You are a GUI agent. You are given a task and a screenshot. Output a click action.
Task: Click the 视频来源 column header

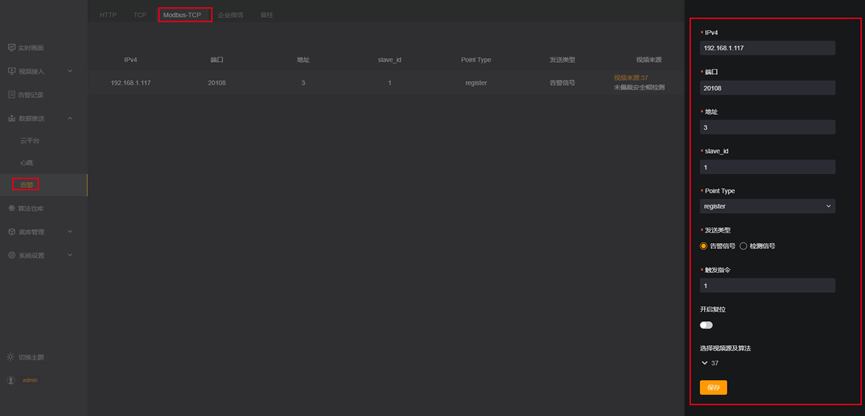(649, 60)
